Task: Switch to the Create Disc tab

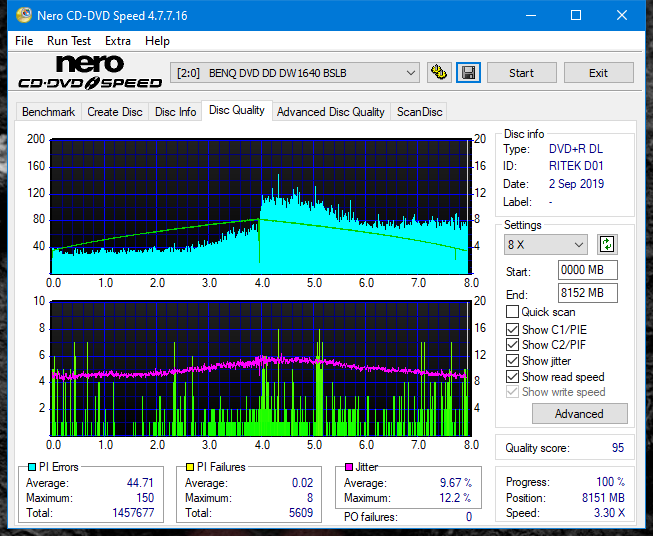Action: point(115,112)
